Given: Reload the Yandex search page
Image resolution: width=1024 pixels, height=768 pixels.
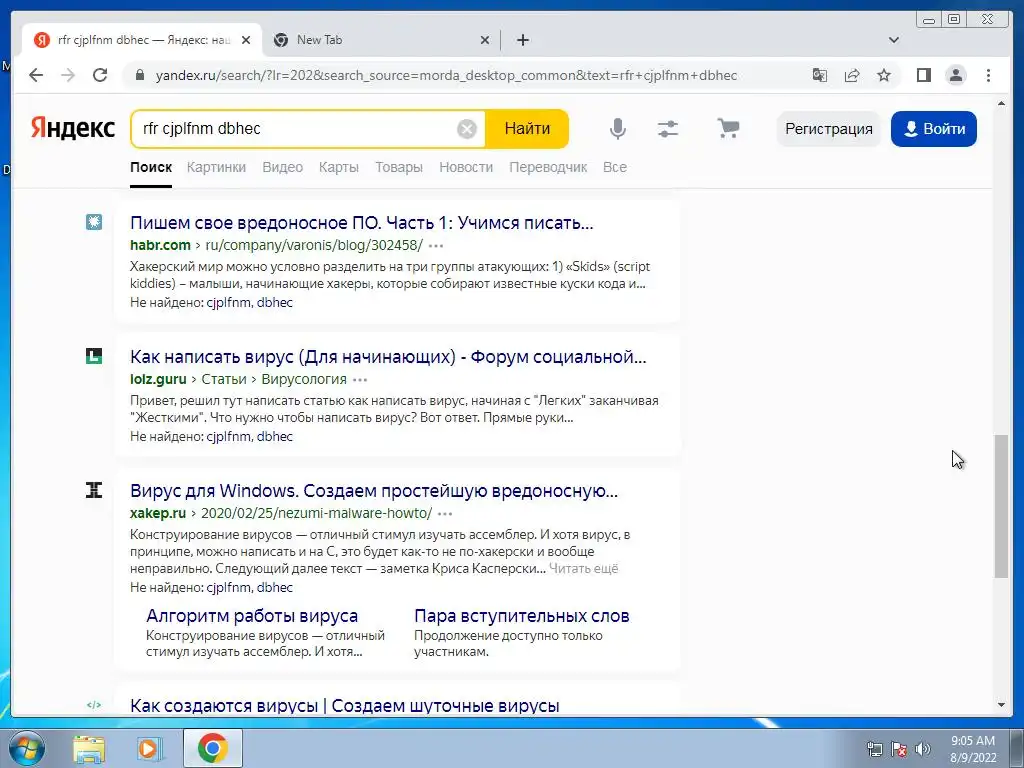Looking at the screenshot, I should [x=100, y=75].
